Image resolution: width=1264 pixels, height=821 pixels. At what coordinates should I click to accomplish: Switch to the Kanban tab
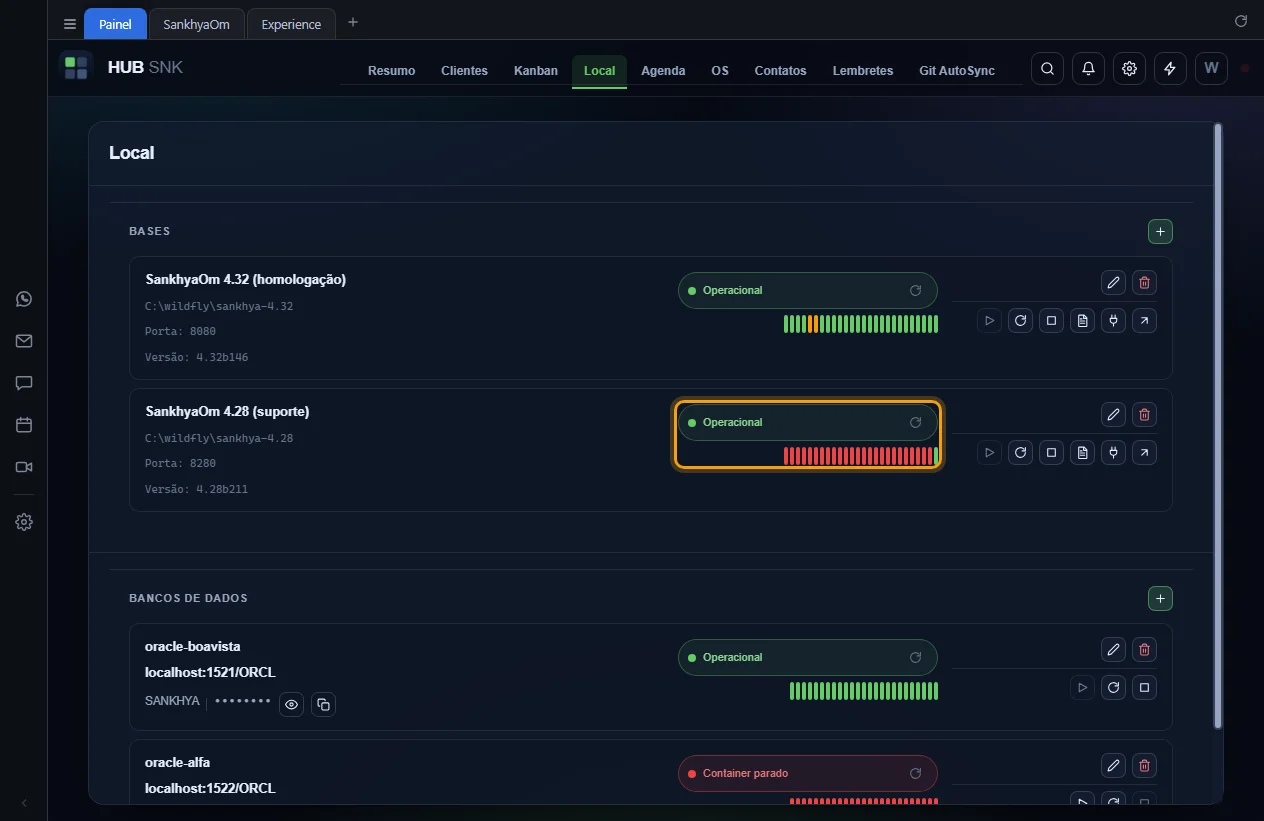pyautogui.click(x=536, y=71)
